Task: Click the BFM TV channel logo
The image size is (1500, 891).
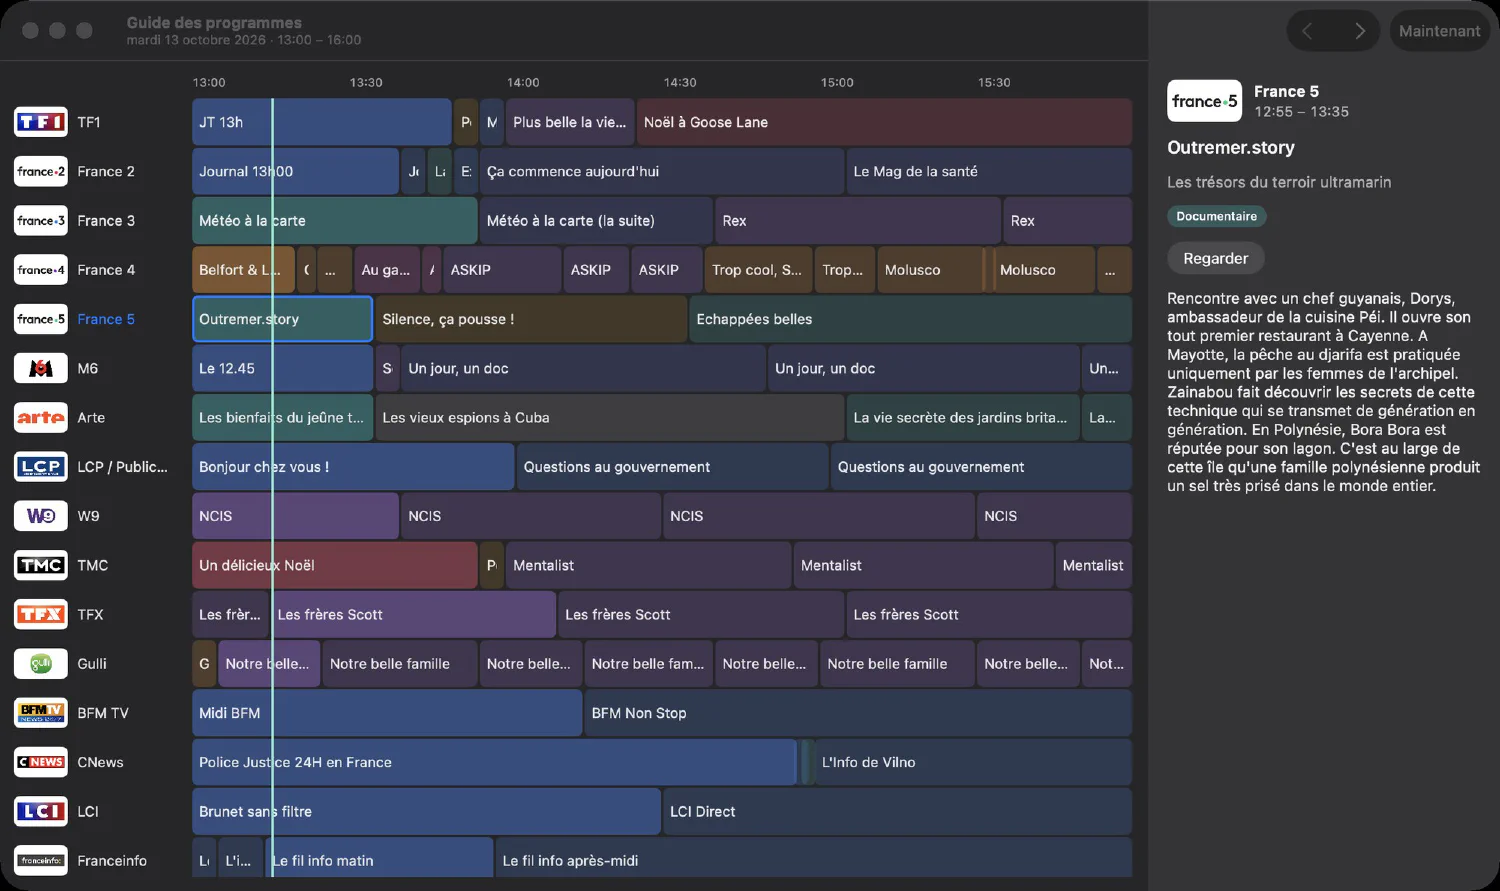Action: point(41,713)
